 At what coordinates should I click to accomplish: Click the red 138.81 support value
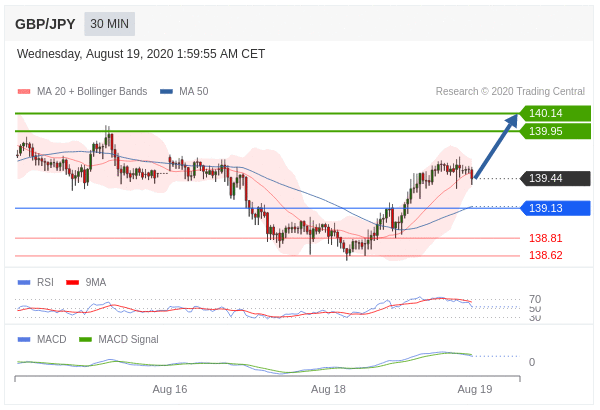coord(546,238)
